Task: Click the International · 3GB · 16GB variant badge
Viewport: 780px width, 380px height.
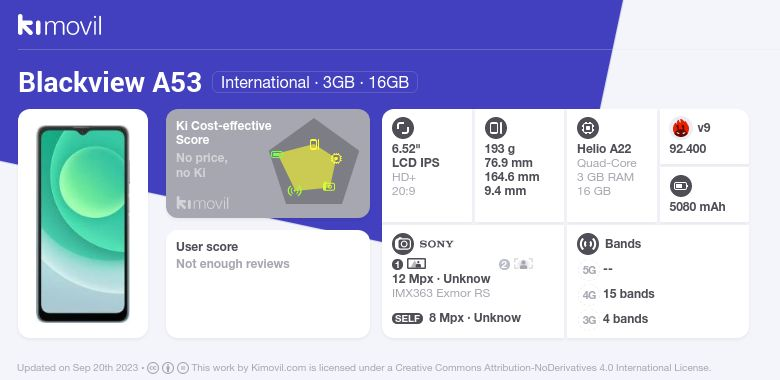Action: tap(315, 82)
